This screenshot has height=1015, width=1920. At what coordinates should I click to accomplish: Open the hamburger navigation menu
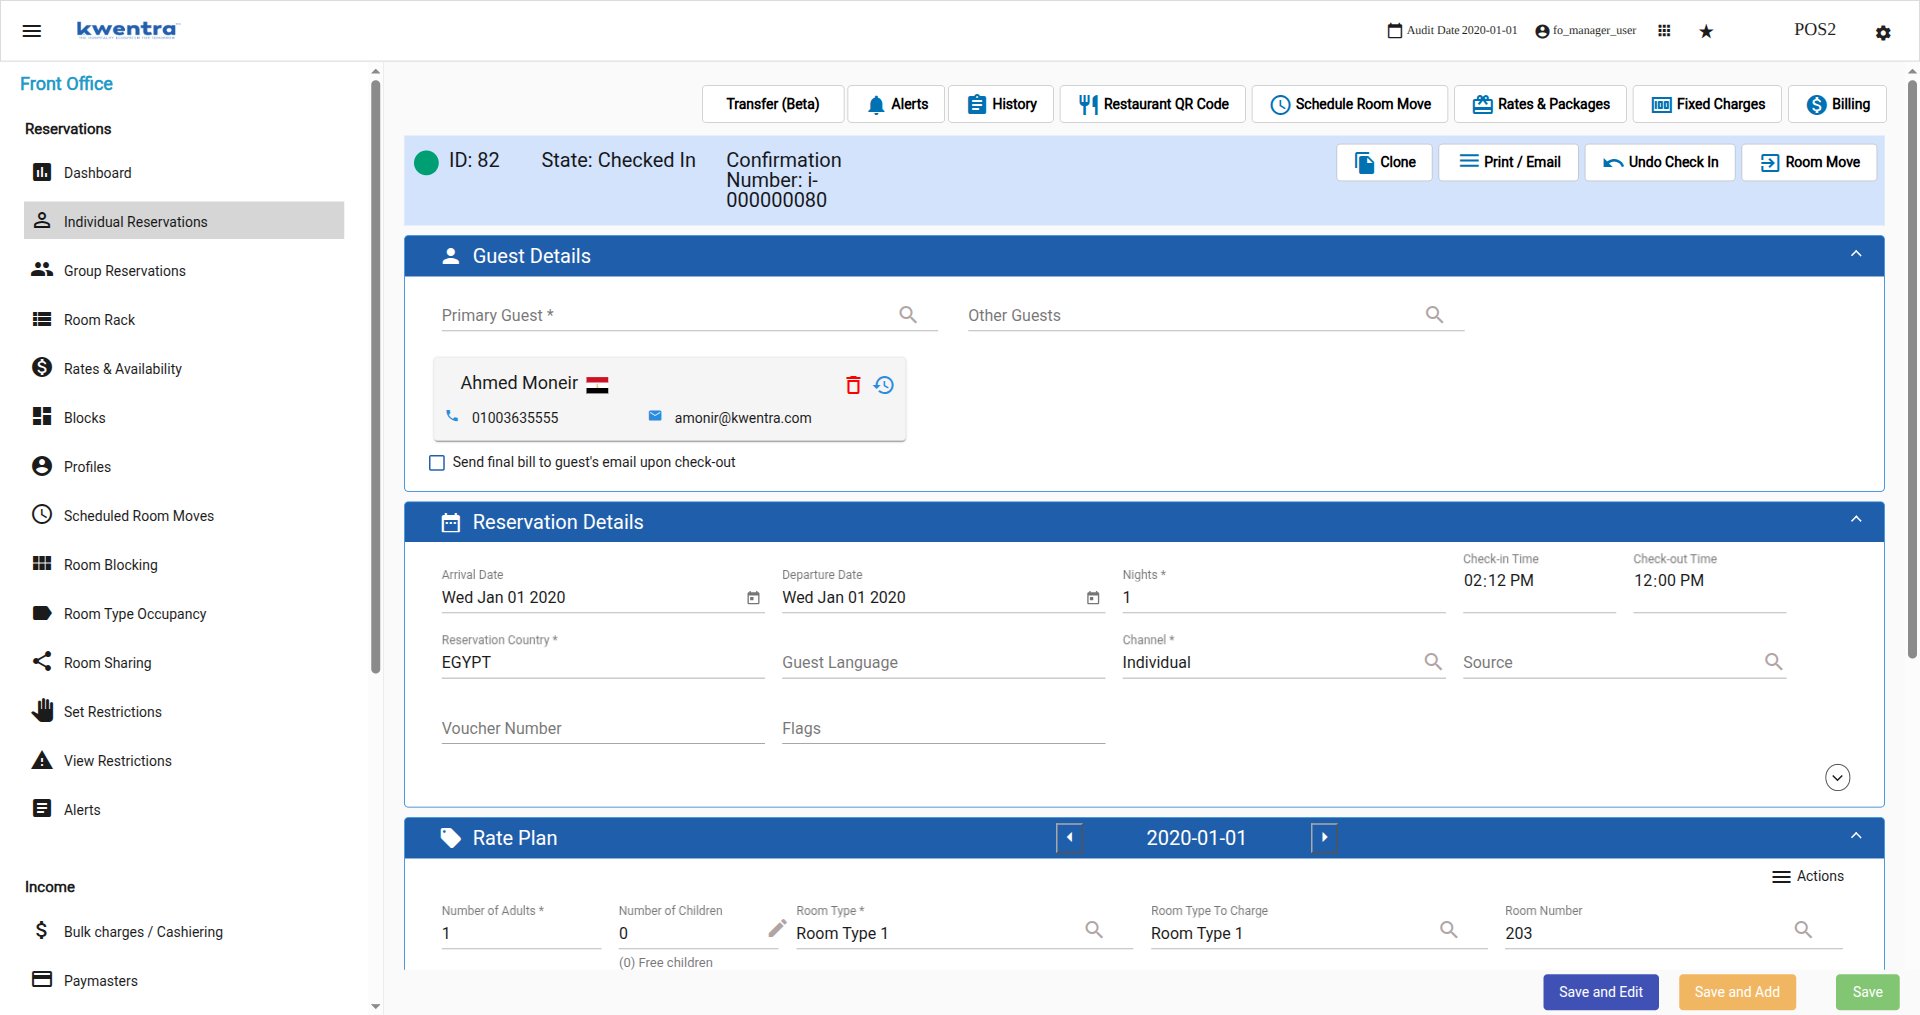[32, 31]
